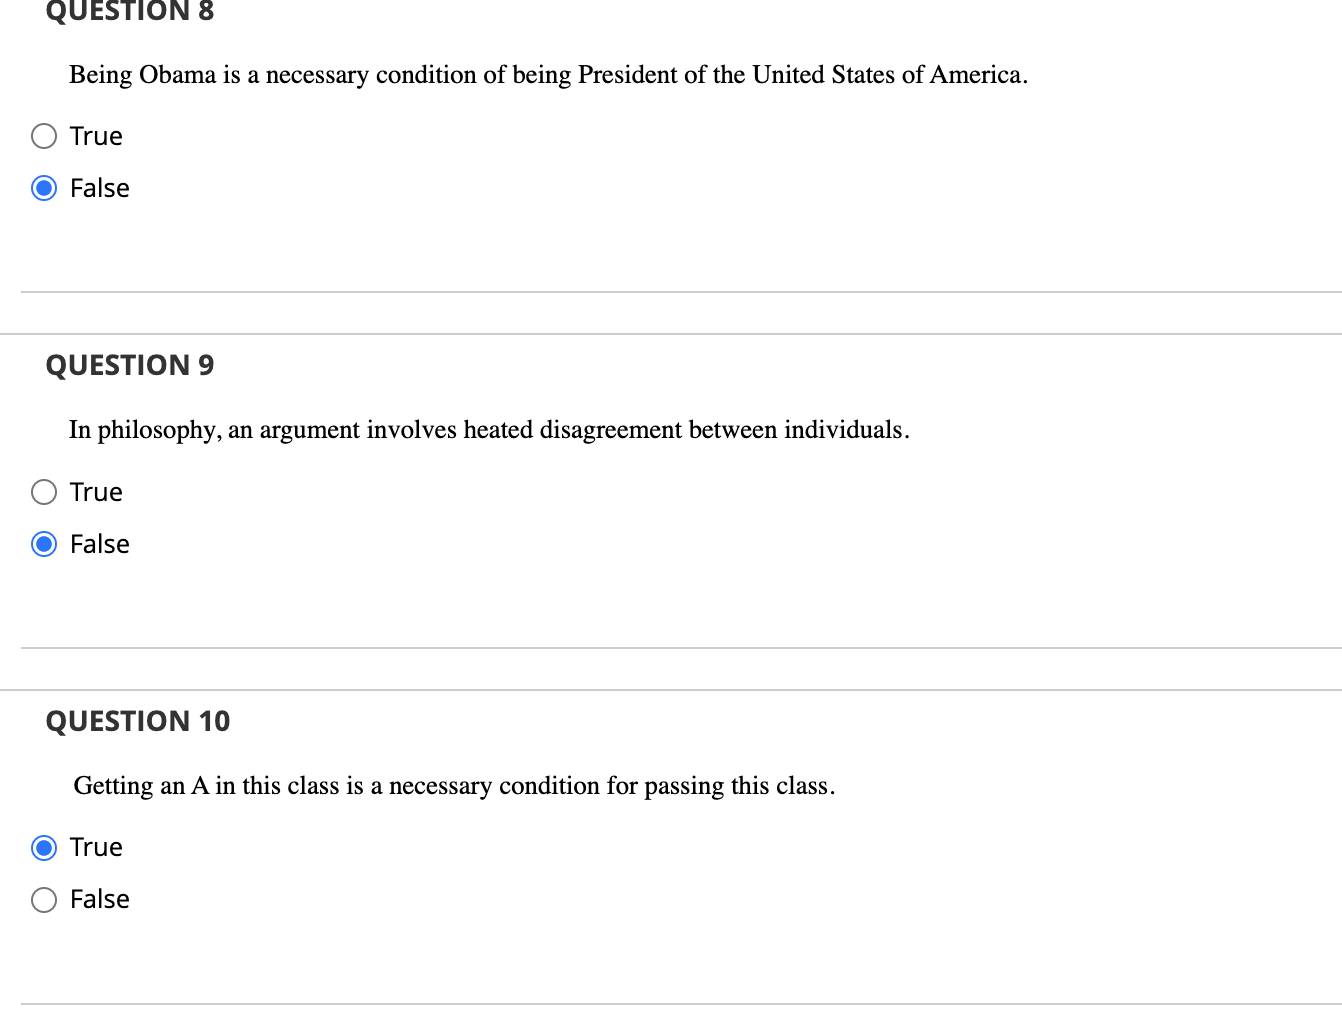
Task: Choose False radio button for Question 9
Action: pyautogui.click(x=44, y=544)
